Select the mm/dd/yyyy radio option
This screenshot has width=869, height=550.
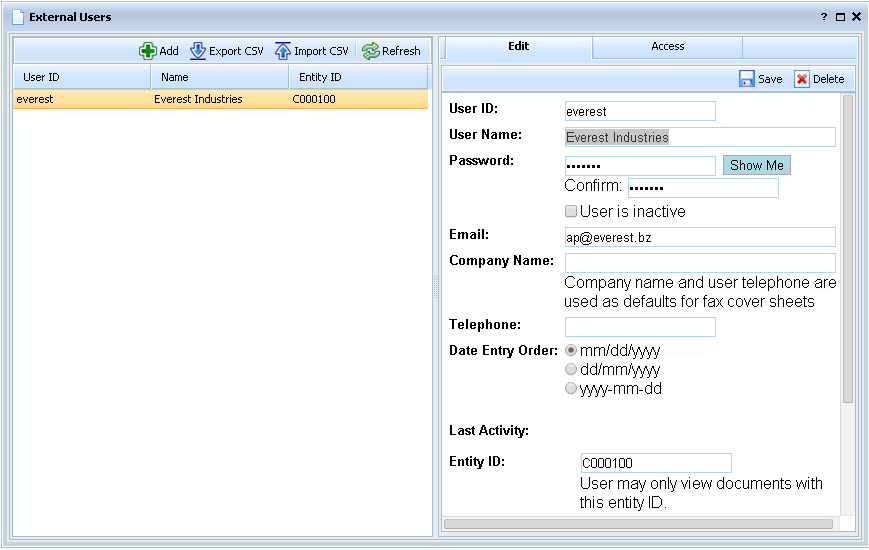[571, 350]
